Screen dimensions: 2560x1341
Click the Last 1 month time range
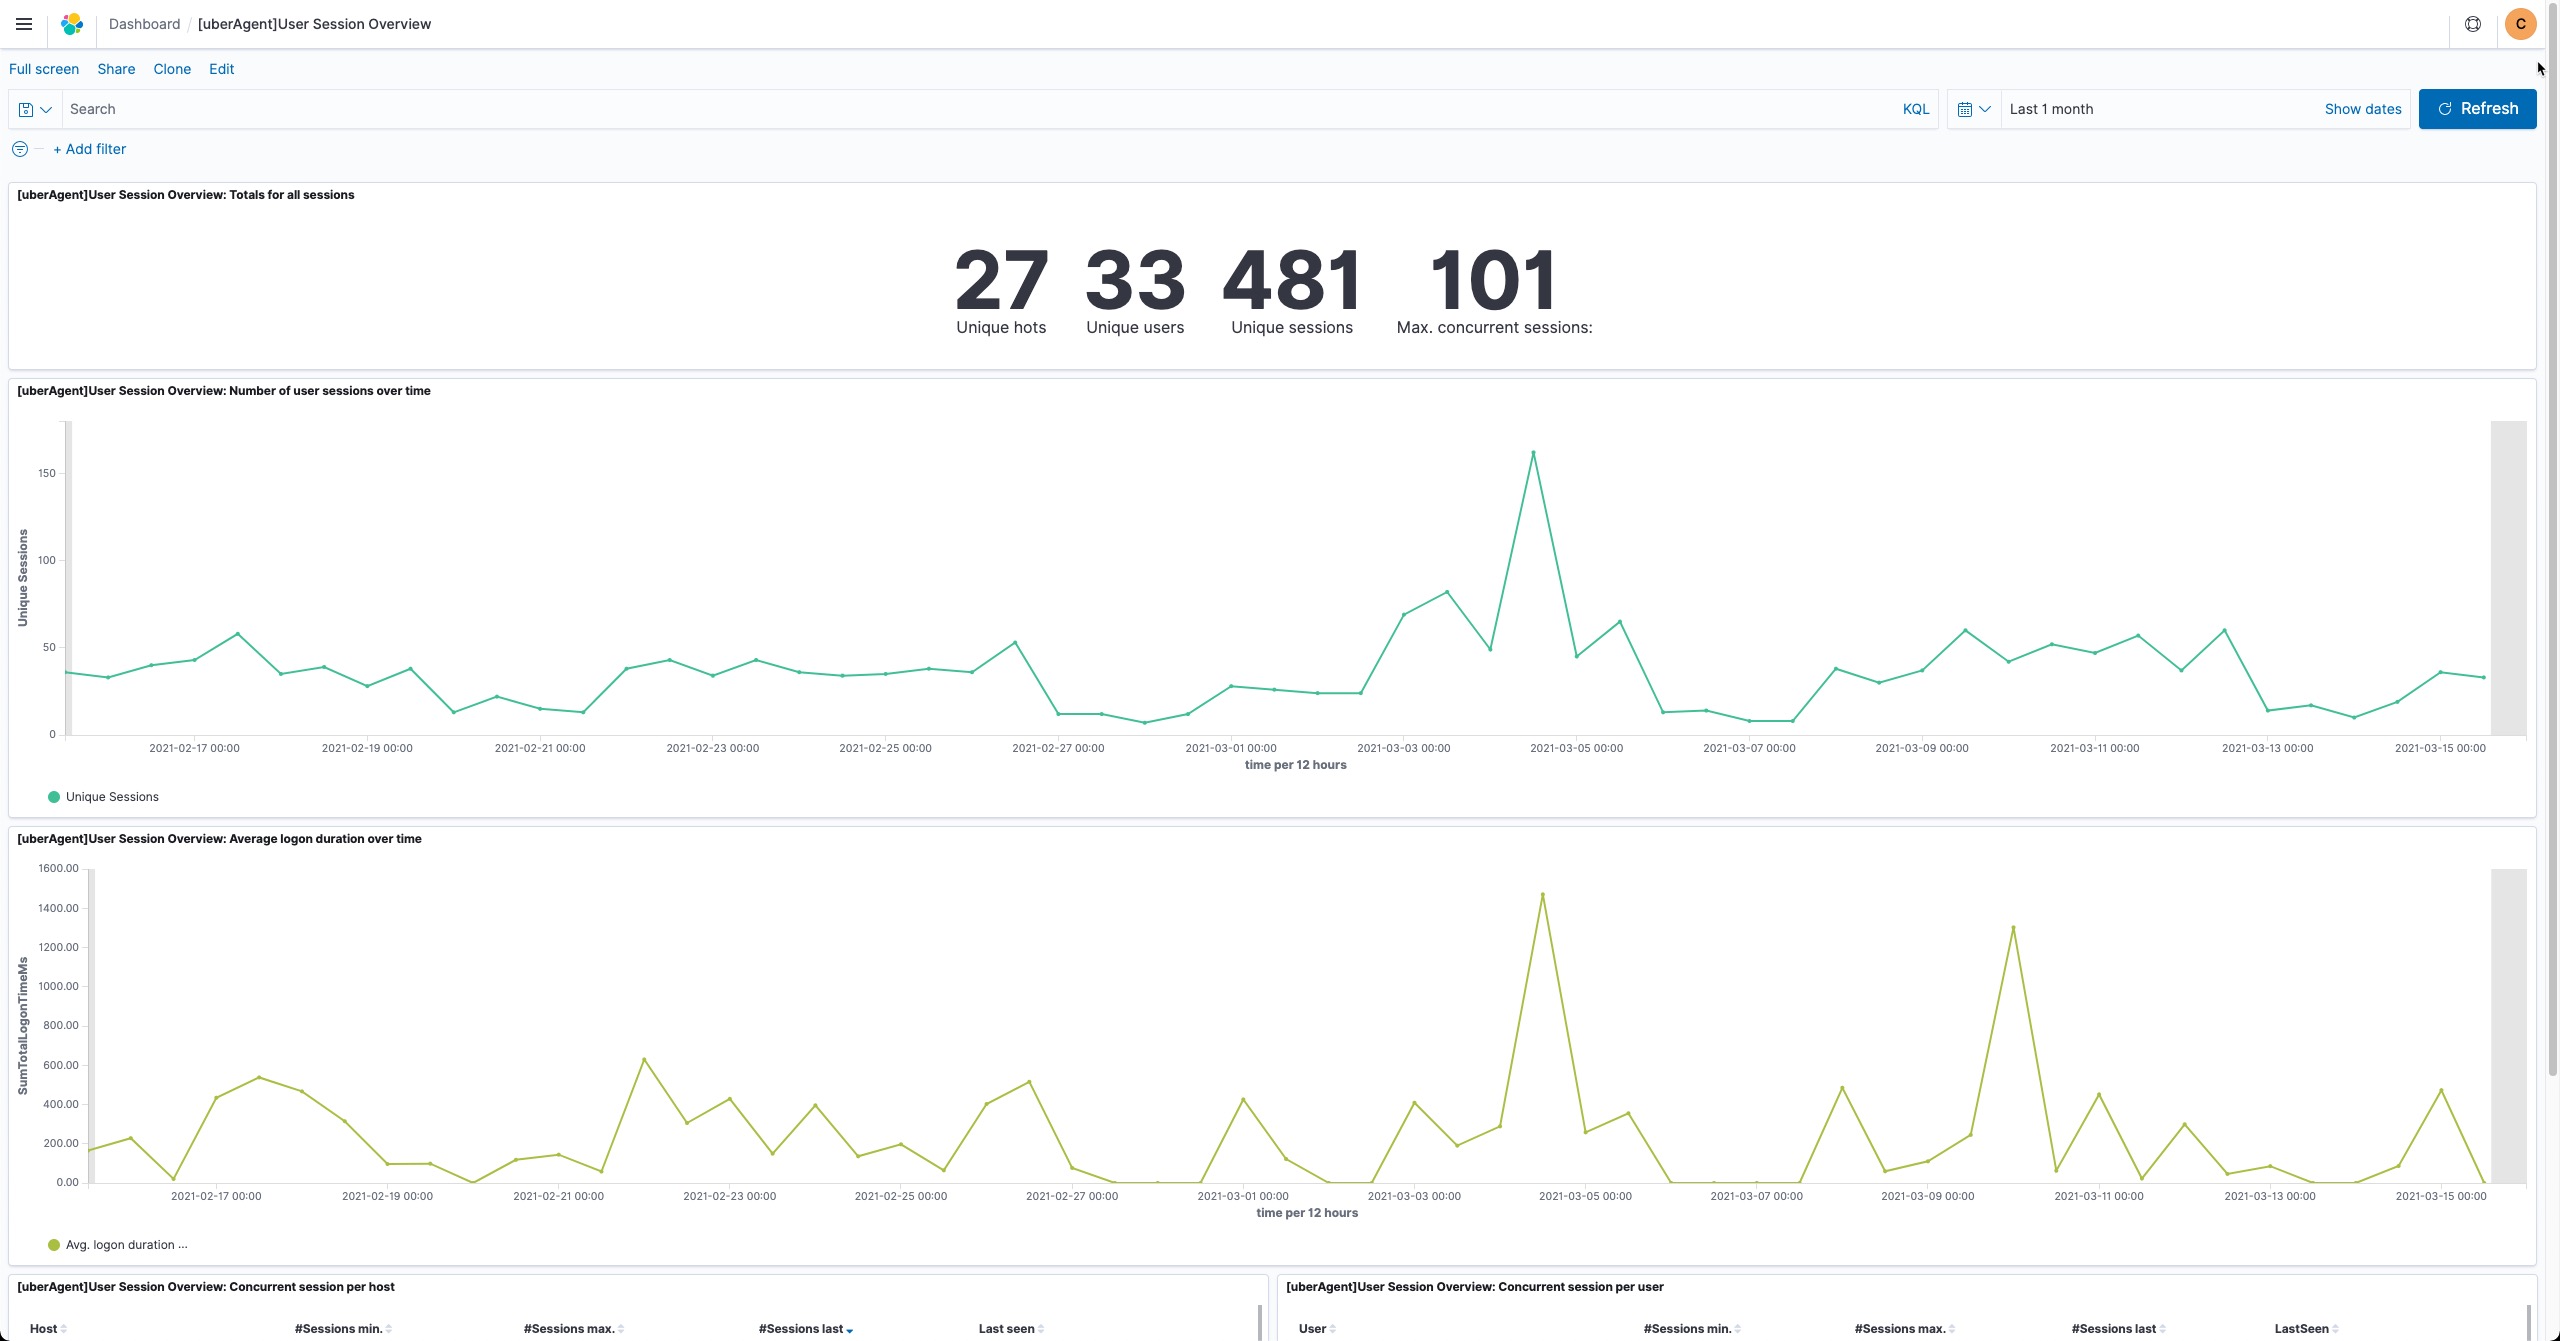[2051, 109]
